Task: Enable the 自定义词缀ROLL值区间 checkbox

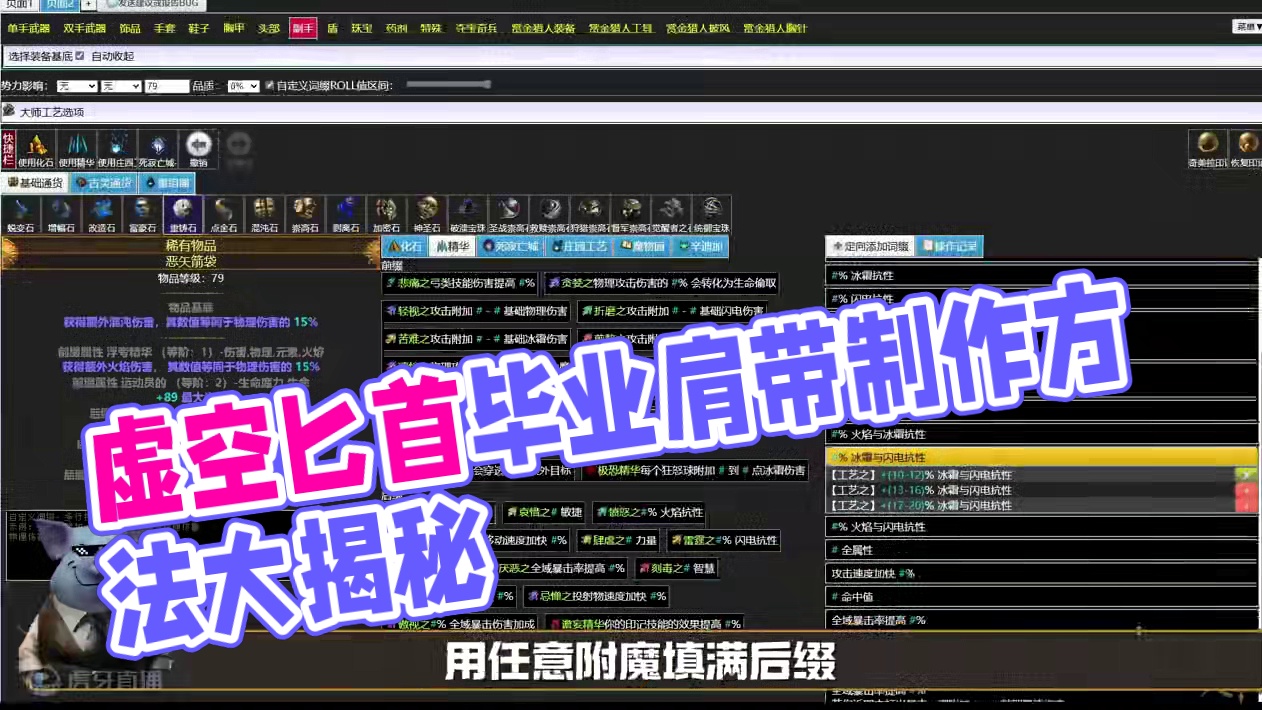Action: tap(269, 85)
